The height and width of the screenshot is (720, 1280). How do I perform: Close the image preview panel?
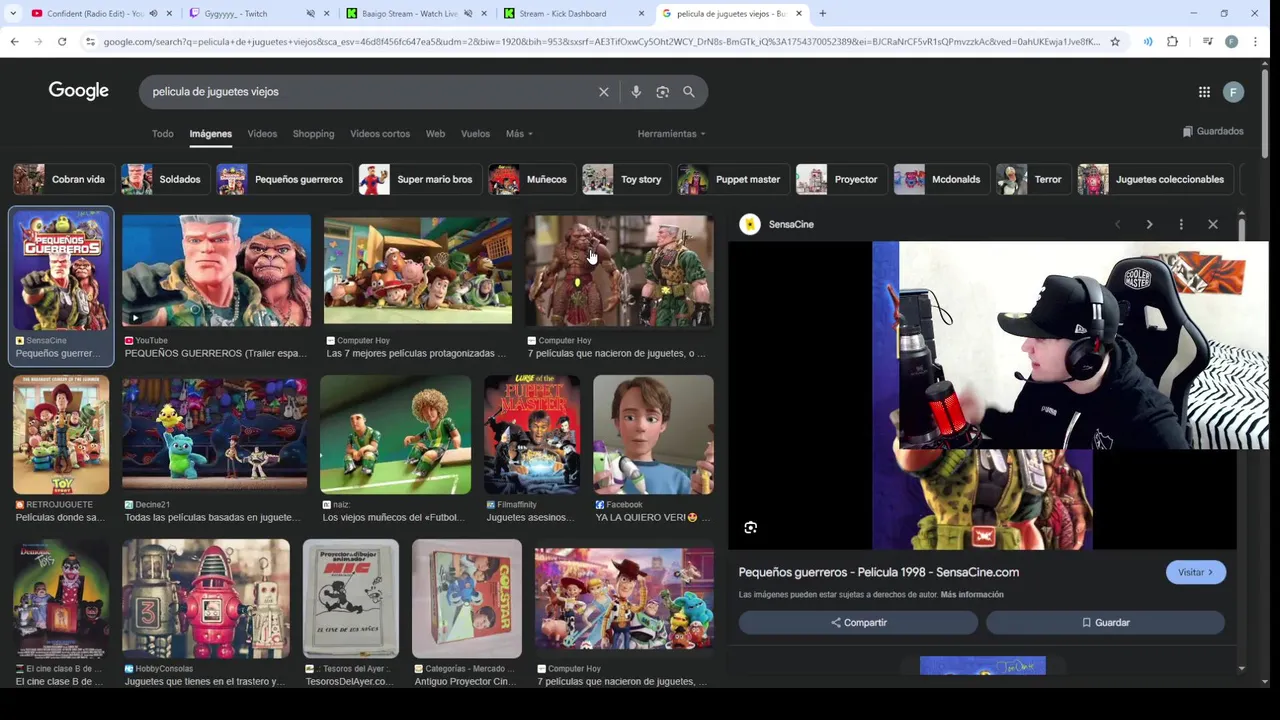tap(1213, 224)
